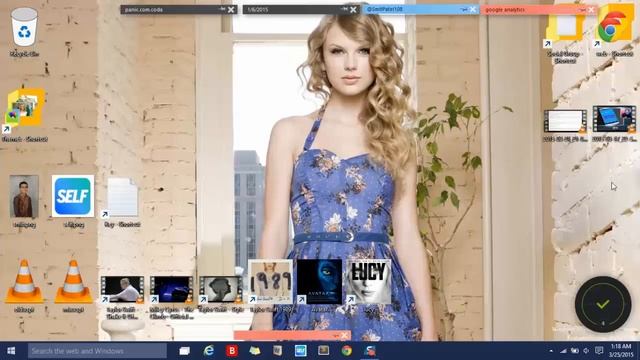Select the laptop video file at right
Screen dimensions: 640x360
point(614,119)
